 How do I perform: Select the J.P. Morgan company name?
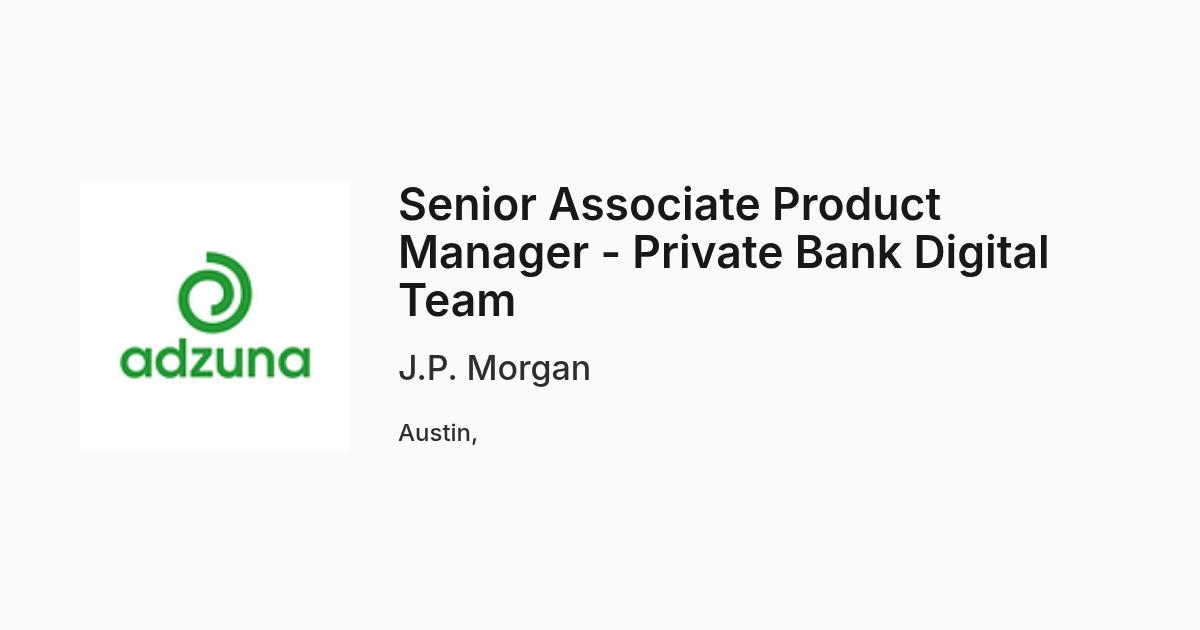point(494,368)
